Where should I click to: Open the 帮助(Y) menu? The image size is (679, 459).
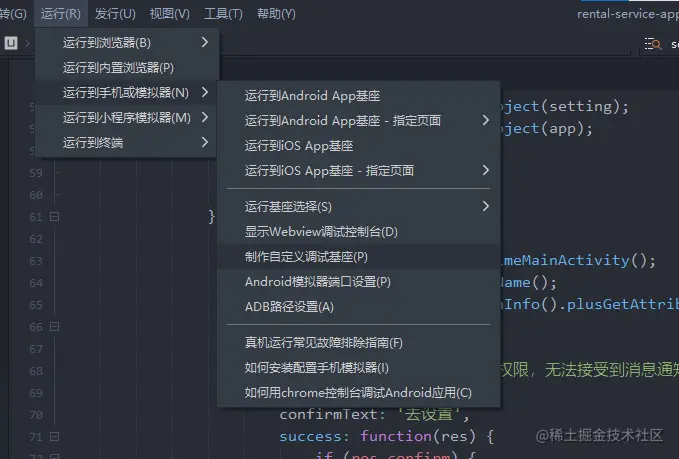pyautogui.click(x=276, y=14)
